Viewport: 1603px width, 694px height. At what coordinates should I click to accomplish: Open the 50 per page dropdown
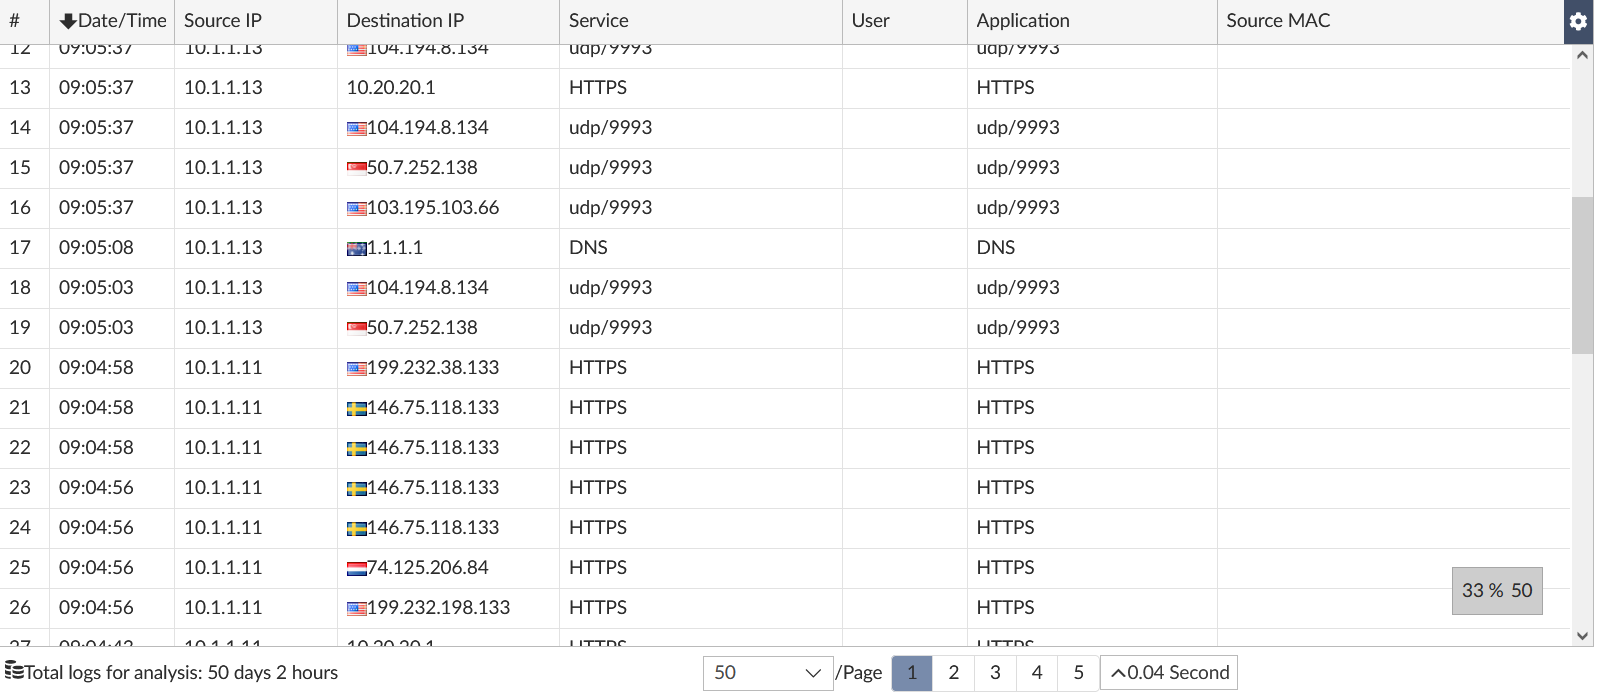click(768, 673)
